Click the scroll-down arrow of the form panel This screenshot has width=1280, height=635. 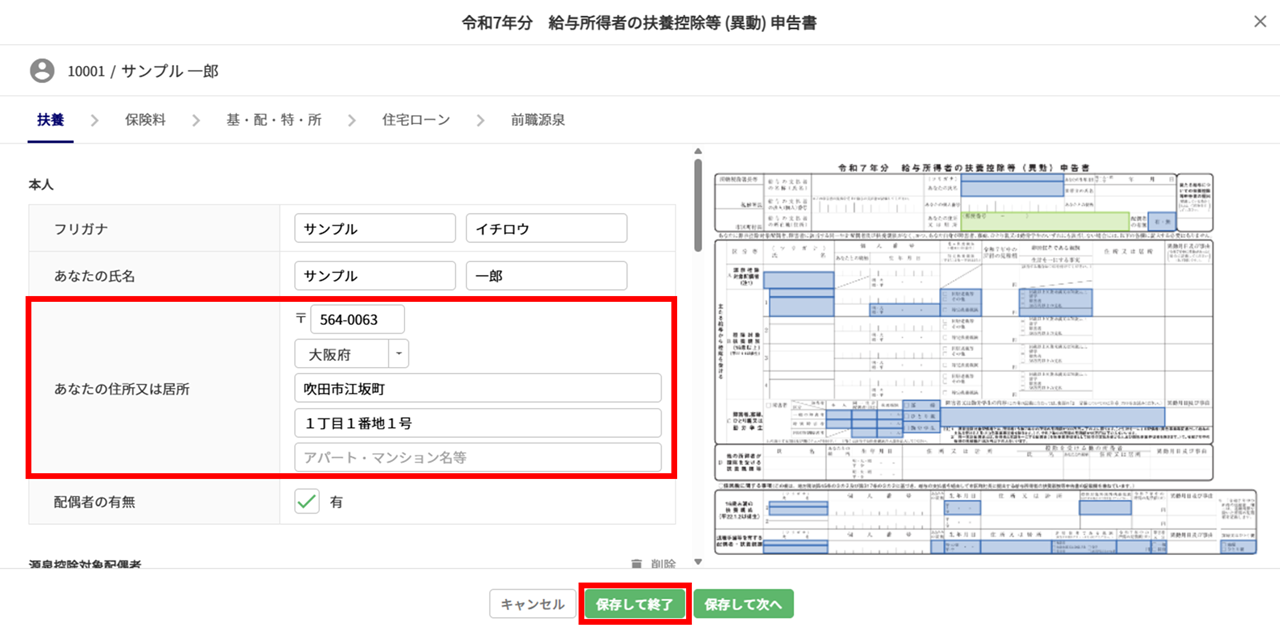[697, 561]
